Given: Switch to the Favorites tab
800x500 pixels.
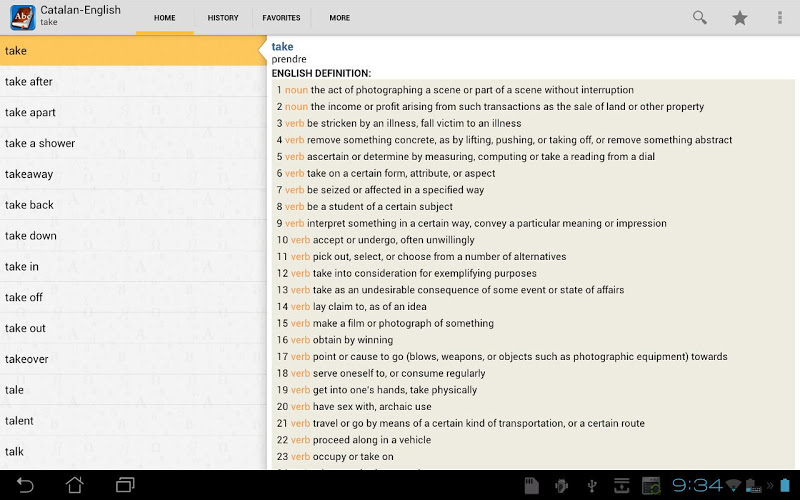Looking at the screenshot, I should pyautogui.click(x=281, y=18).
